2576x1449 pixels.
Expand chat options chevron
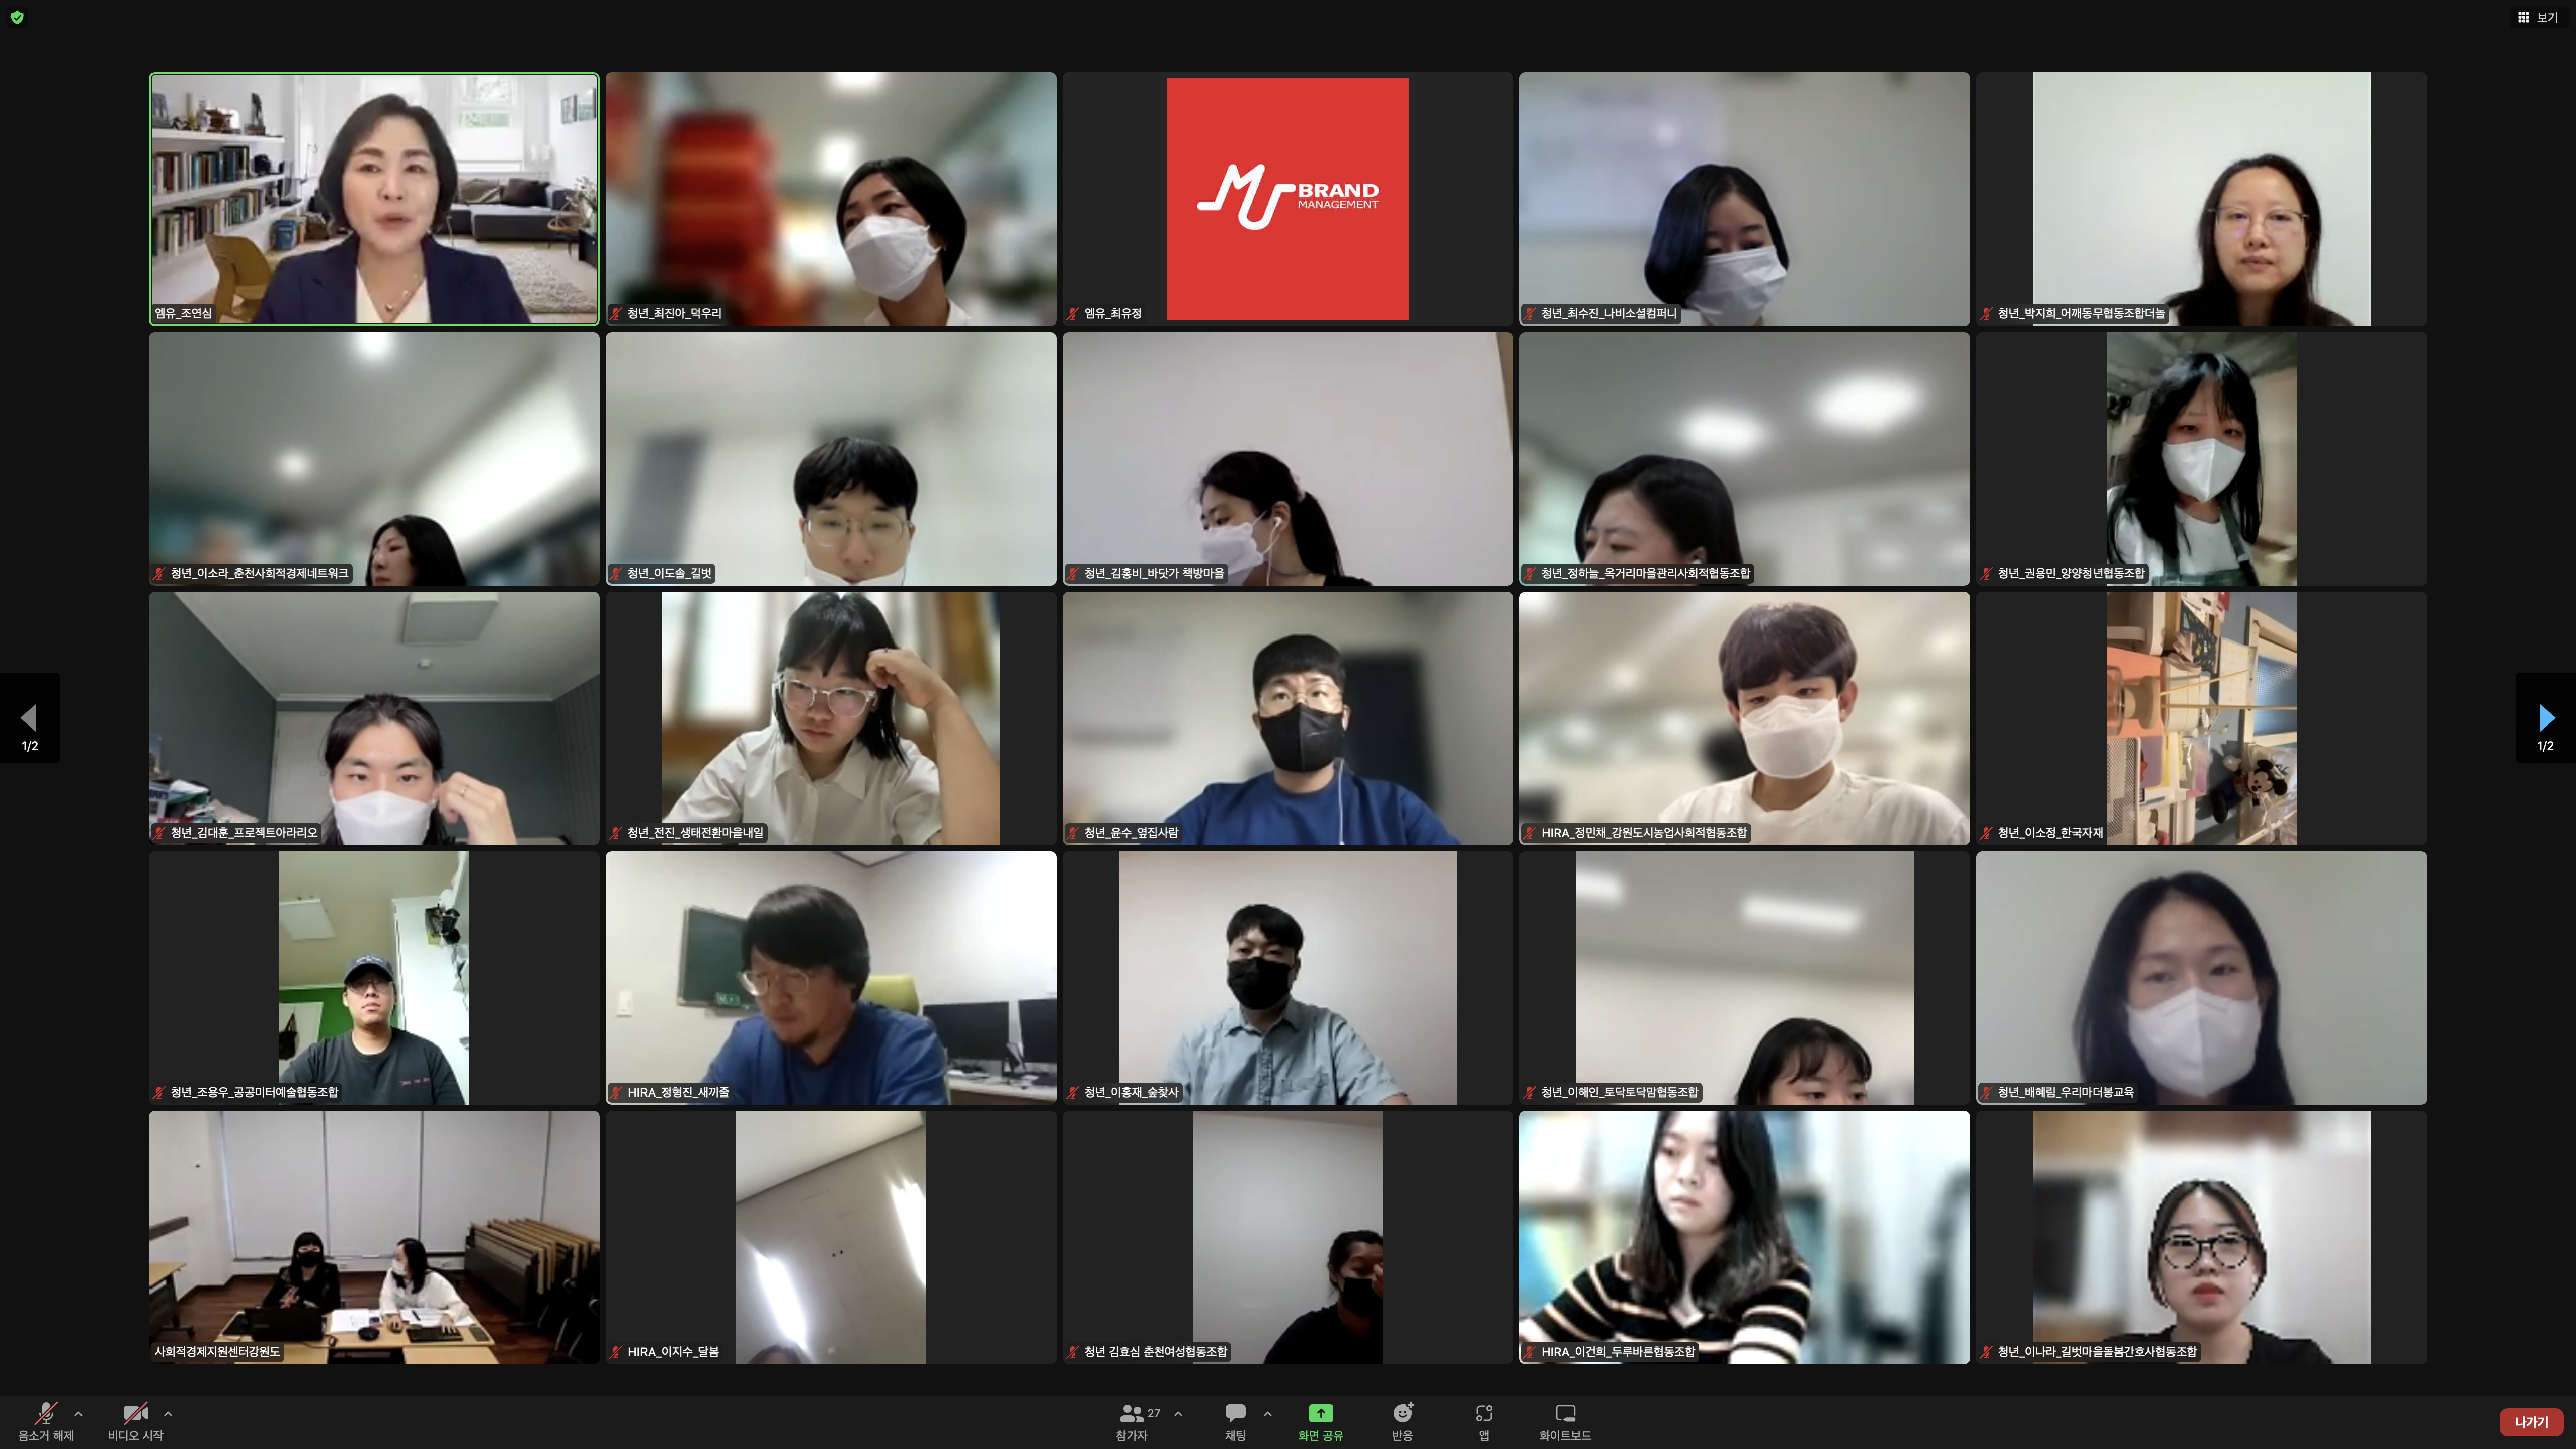tap(1267, 1413)
